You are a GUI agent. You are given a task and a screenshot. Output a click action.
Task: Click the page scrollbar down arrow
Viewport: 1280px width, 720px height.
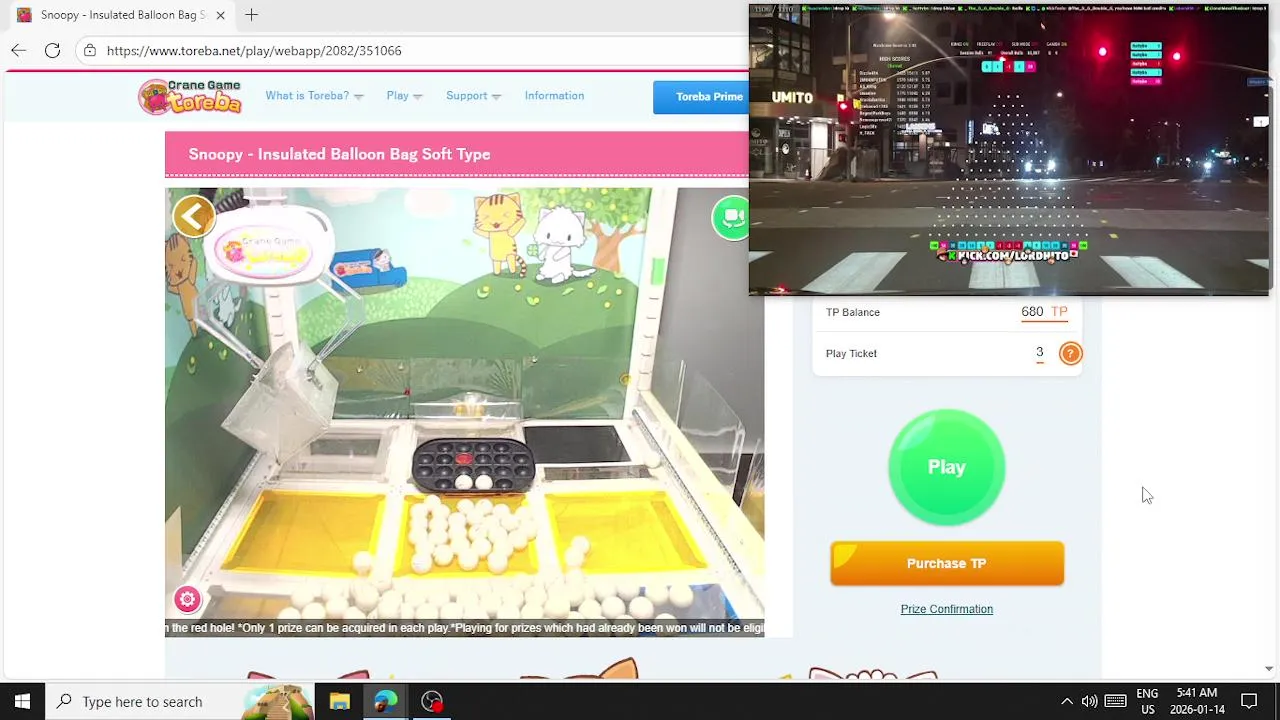tap(1269, 668)
